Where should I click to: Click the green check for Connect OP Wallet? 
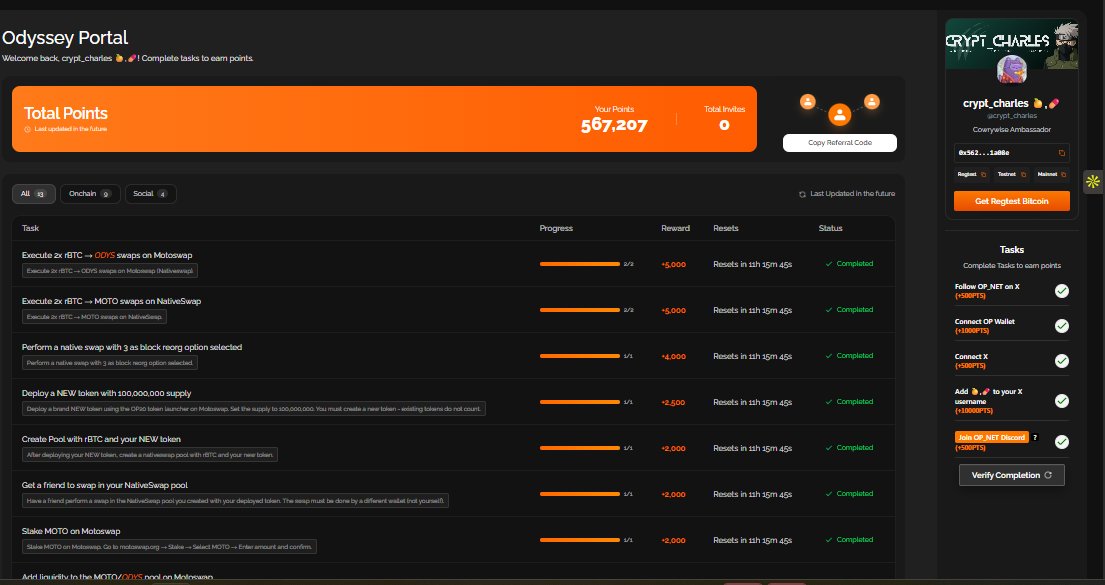[1061, 326]
